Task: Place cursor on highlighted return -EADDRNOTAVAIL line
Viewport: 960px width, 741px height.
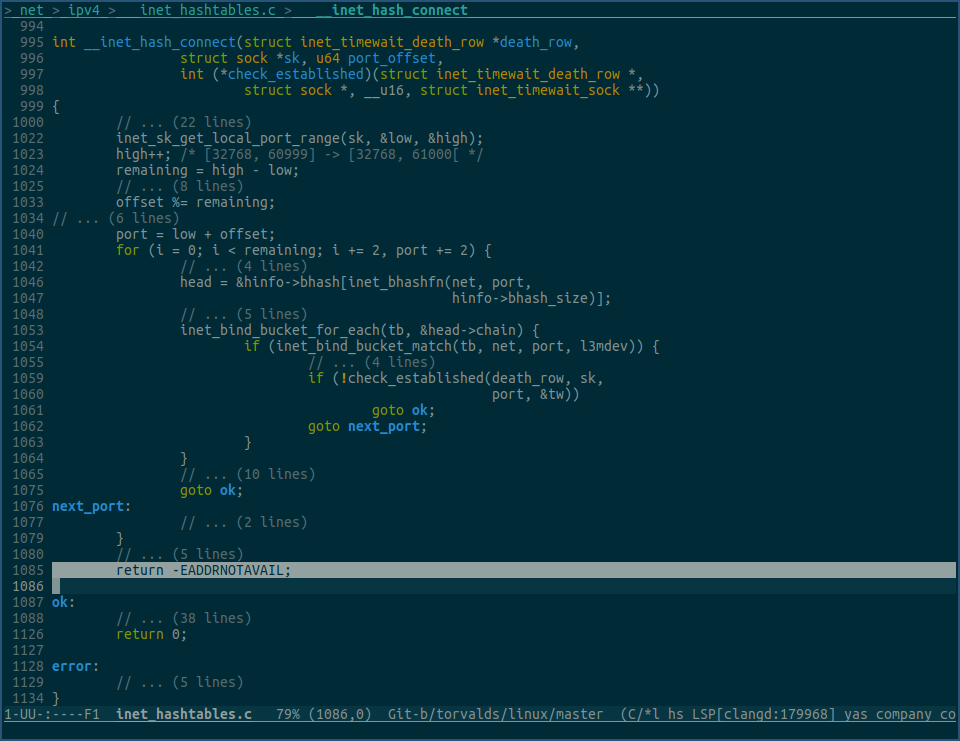Action: click(x=203, y=570)
